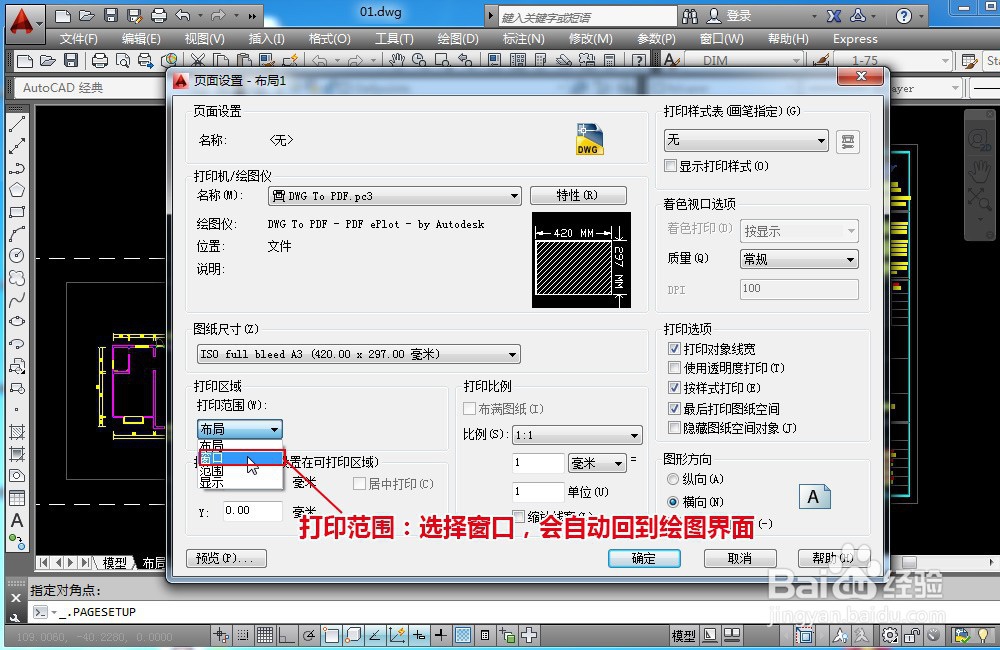The height and width of the screenshot is (650, 1000).
Task: Open the 毫米 unit dropdown
Action: [597, 463]
